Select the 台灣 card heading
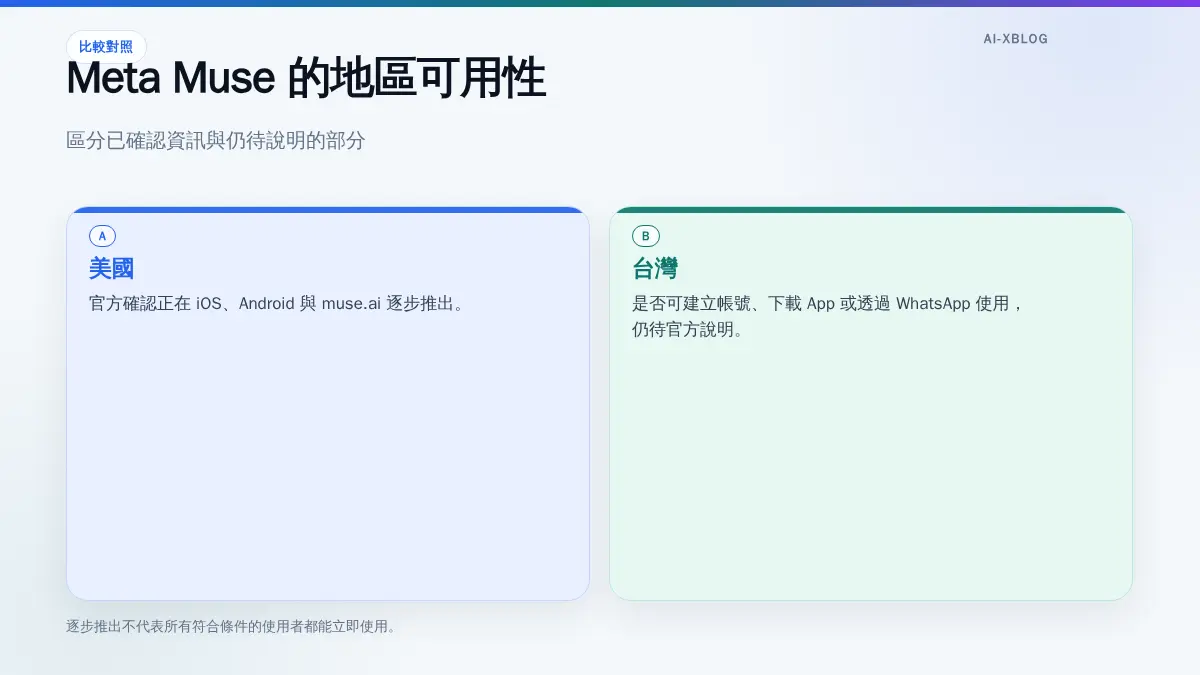Viewport: 1200px width, 675px height. pyautogui.click(x=655, y=268)
